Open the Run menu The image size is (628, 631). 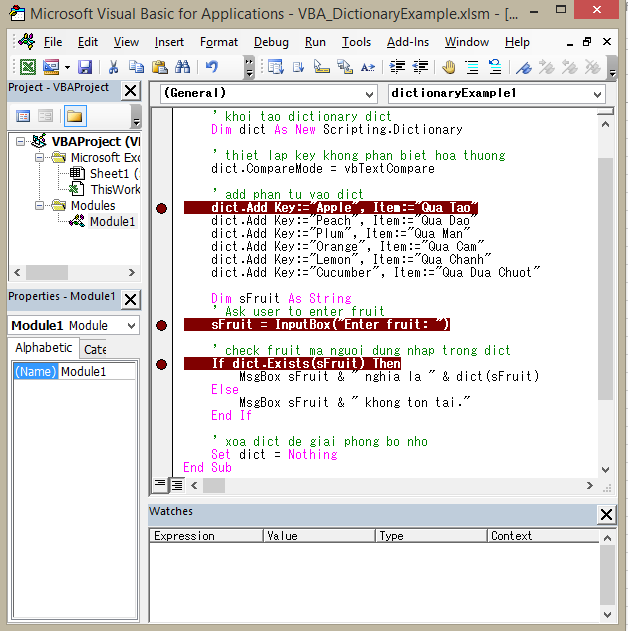click(x=315, y=42)
